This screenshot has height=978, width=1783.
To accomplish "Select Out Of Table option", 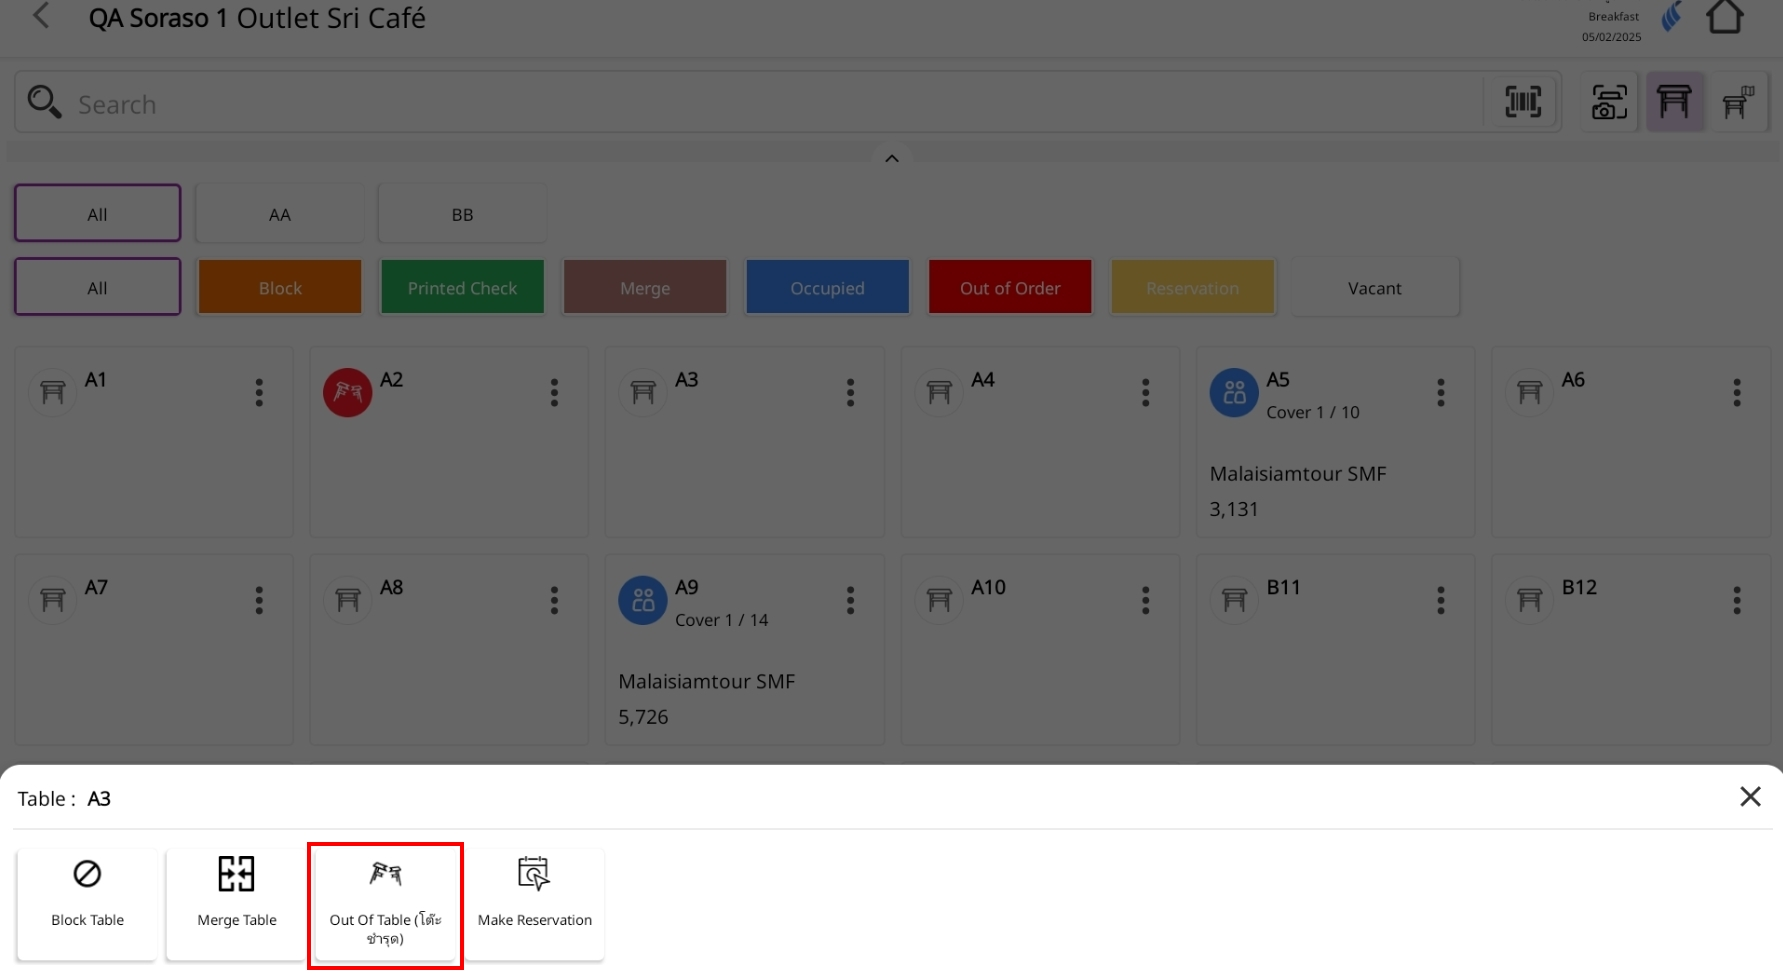I will click(x=385, y=904).
